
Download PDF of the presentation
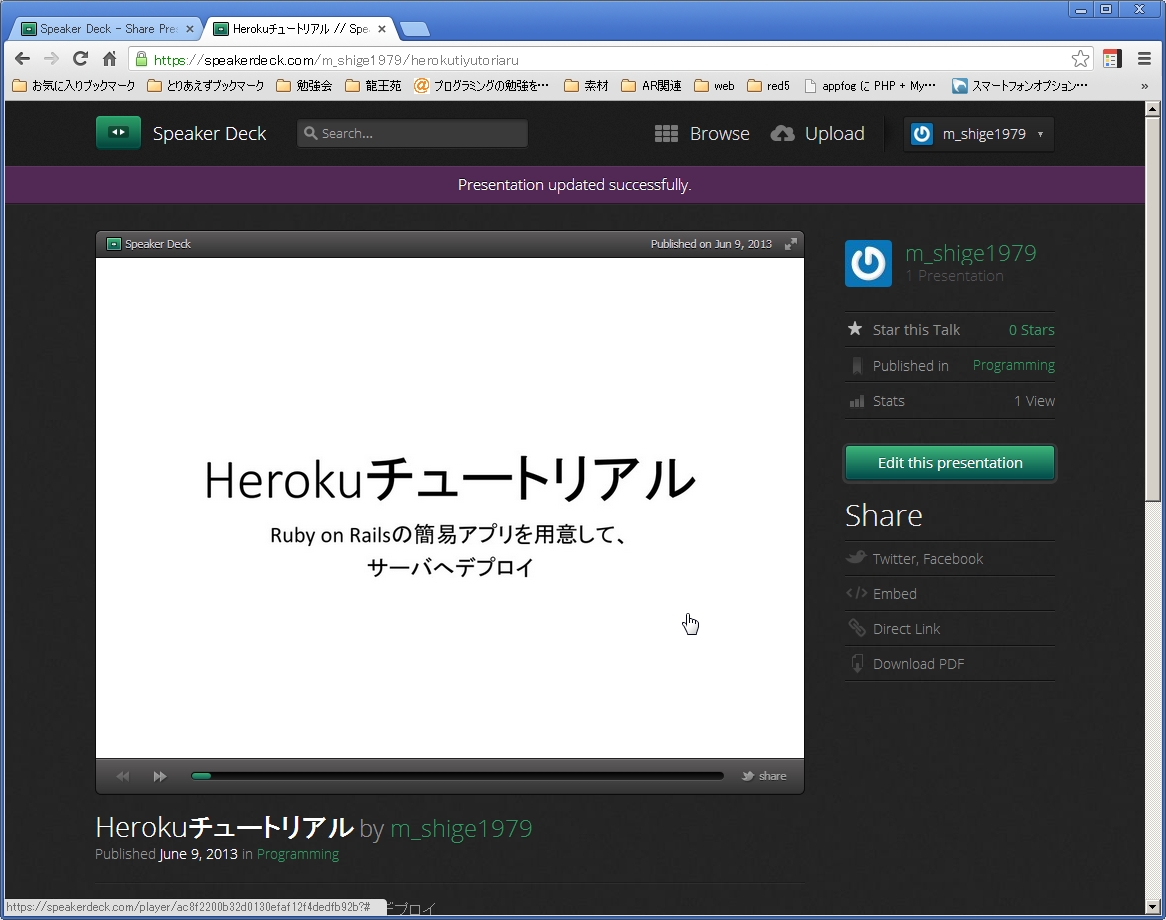coord(918,664)
